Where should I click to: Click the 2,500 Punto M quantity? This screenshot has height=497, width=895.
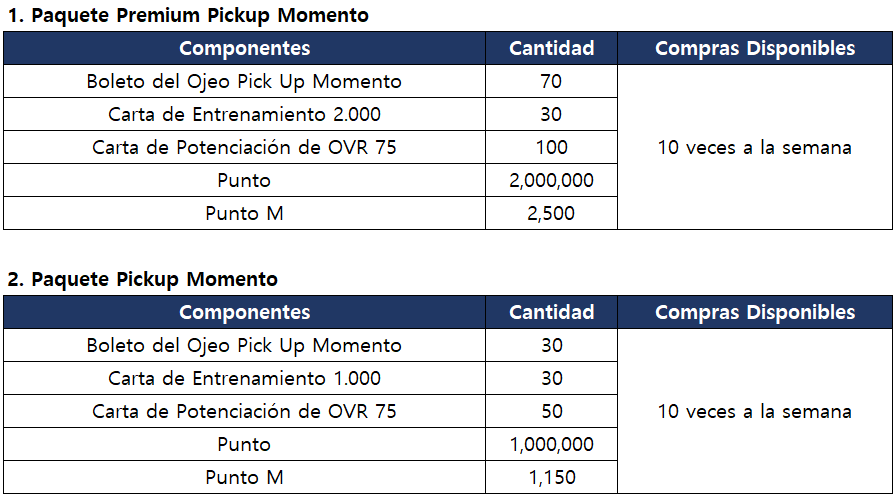[x=551, y=213]
